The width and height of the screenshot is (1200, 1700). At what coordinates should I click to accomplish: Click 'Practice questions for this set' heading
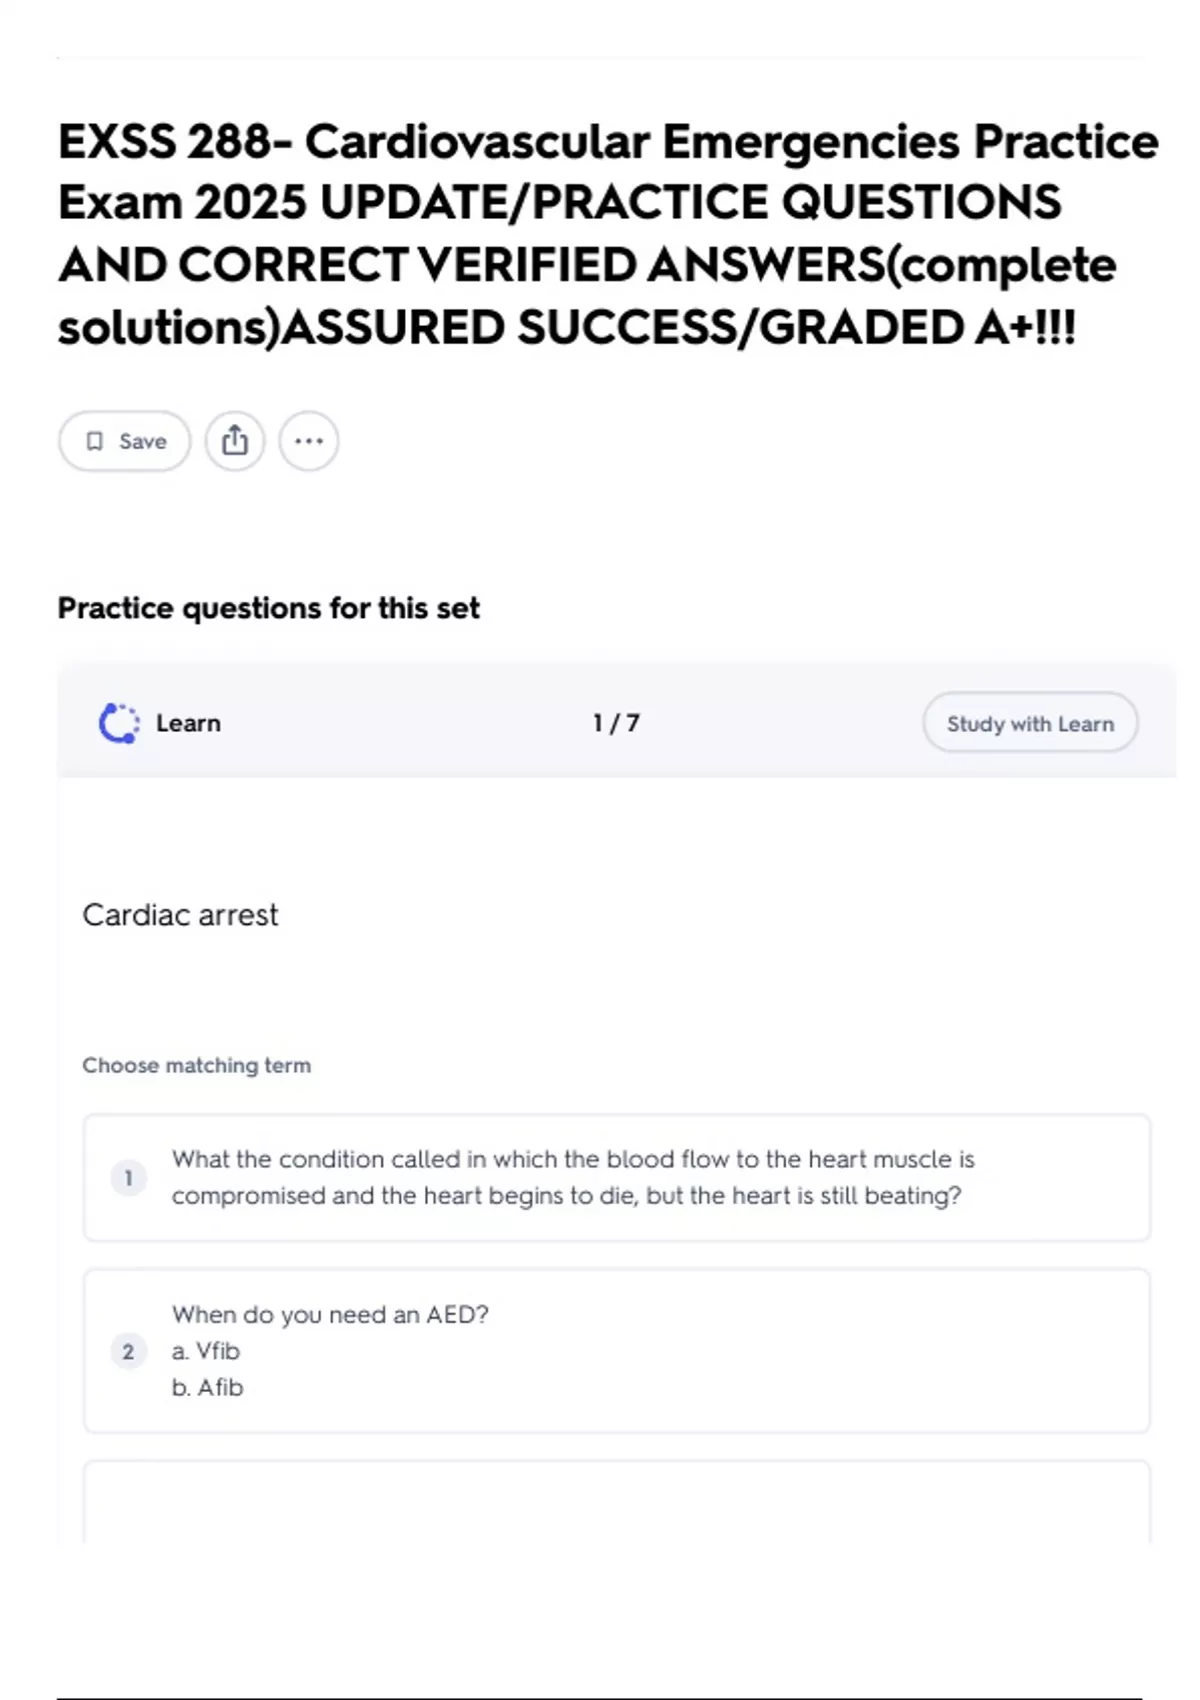pyautogui.click(x=268, y=608)
